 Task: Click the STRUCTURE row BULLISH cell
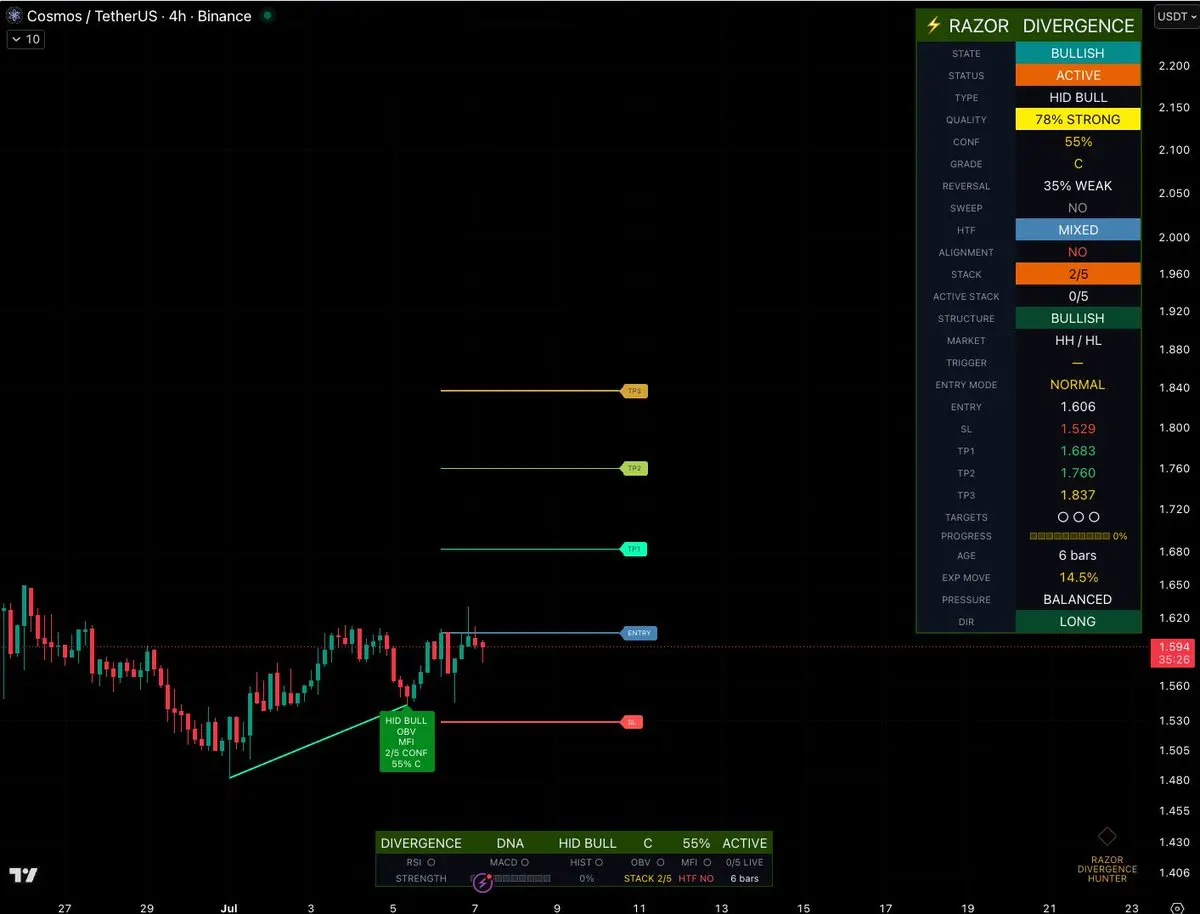(1078, 318)
